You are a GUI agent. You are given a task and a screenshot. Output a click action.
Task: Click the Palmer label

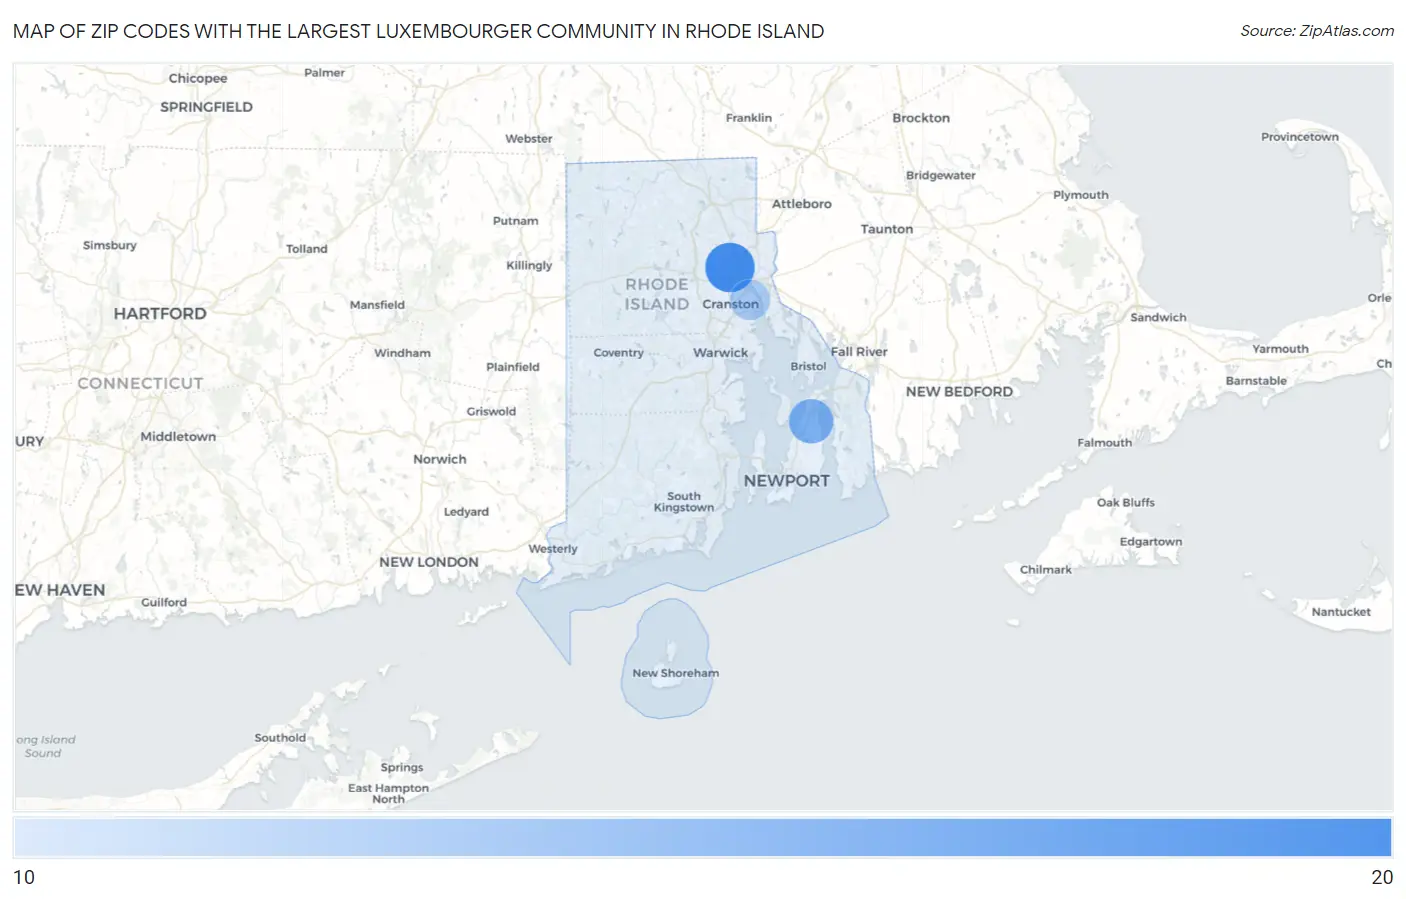pyautogui.click(x=325, y=73)
